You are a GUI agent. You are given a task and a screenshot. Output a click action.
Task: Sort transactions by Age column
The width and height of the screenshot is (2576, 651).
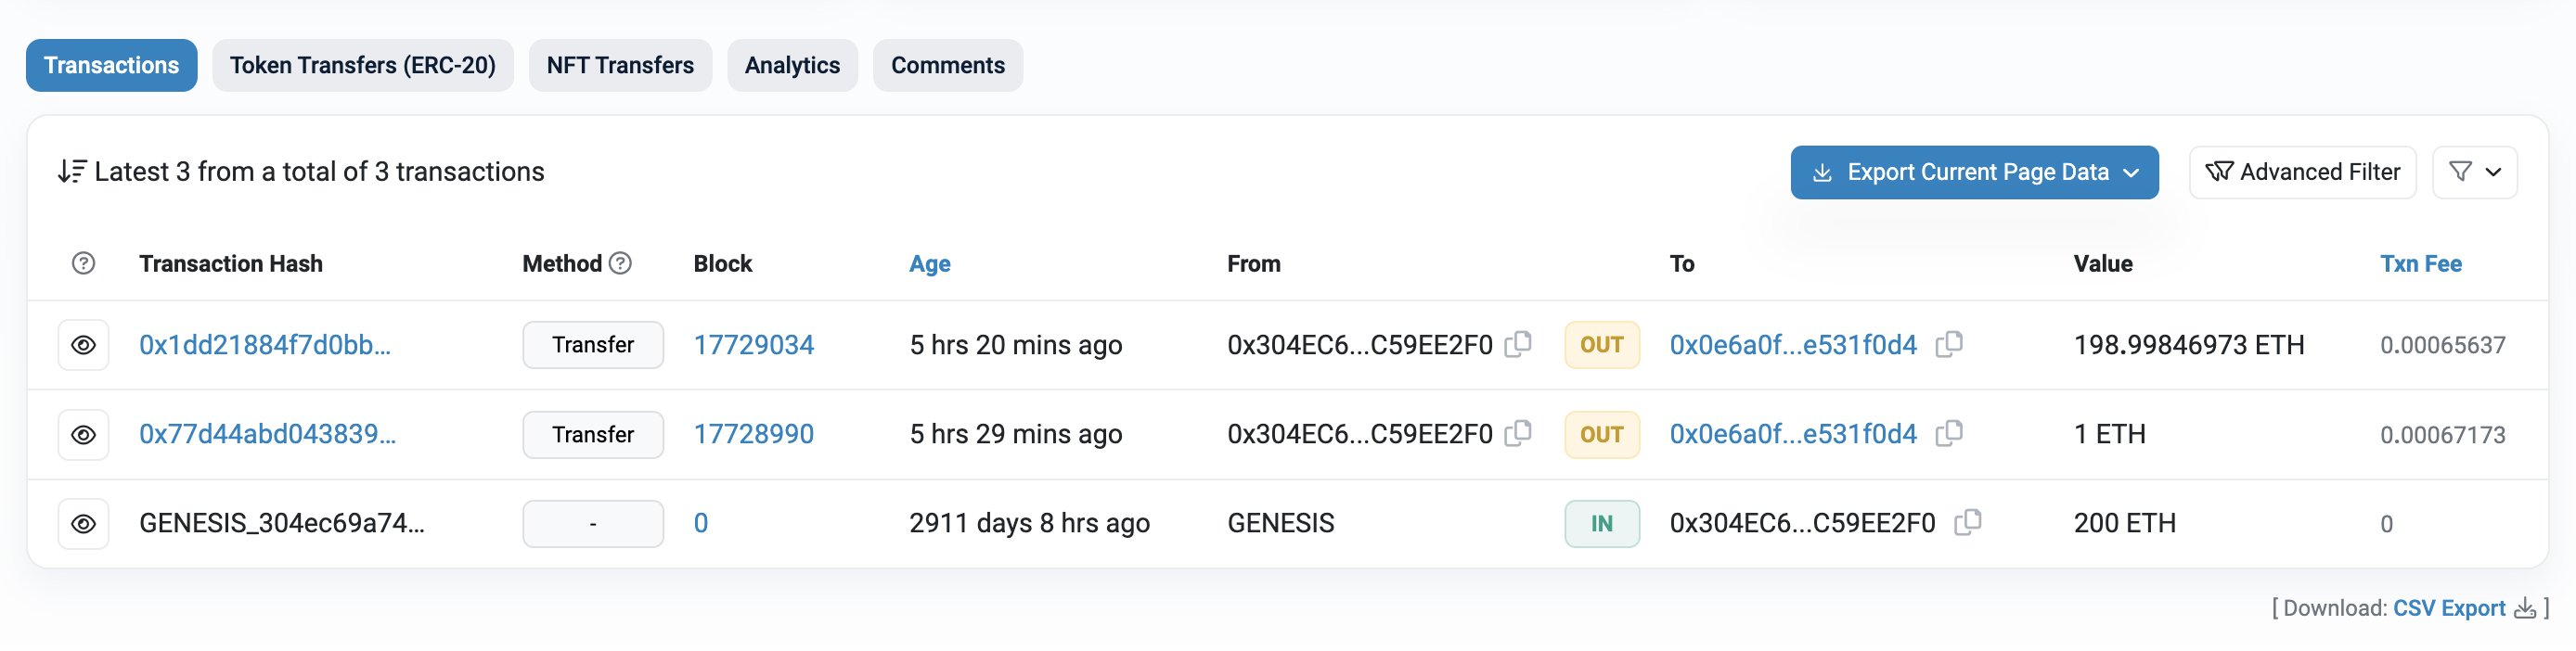tap(929, 264)
